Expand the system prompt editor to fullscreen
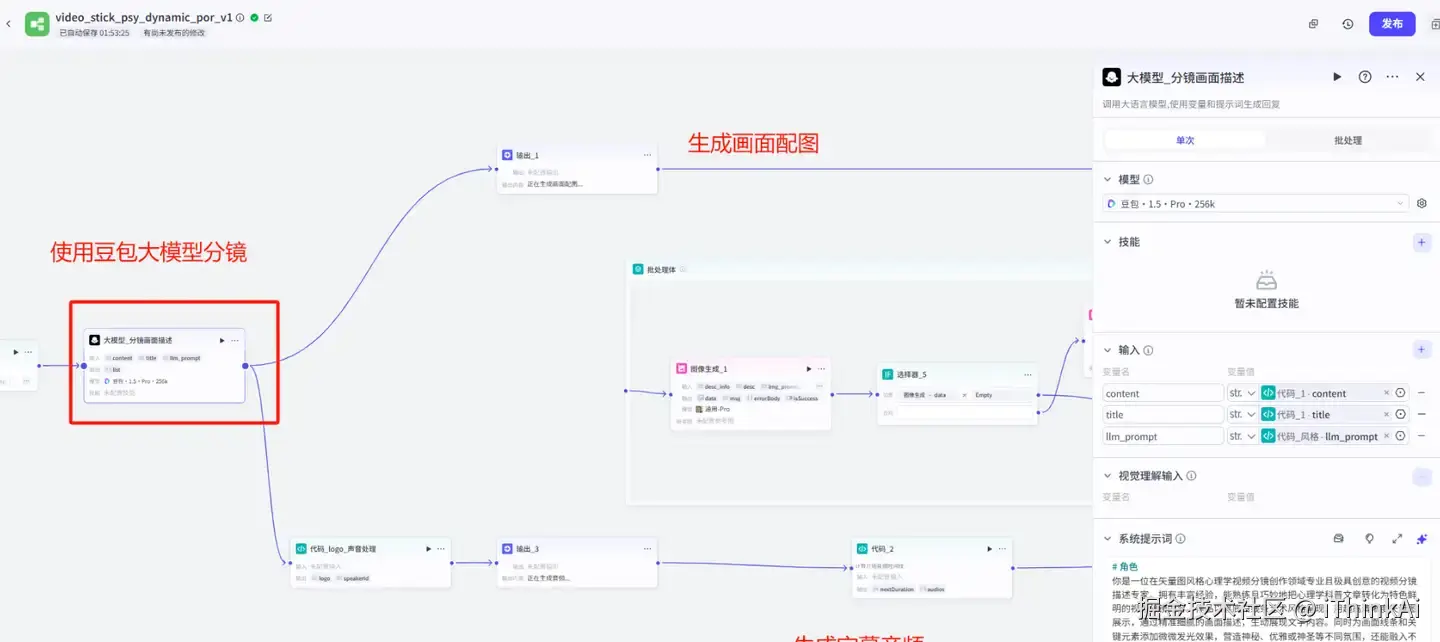The width and height of the screenshot is (1440, 642). 1397,539
